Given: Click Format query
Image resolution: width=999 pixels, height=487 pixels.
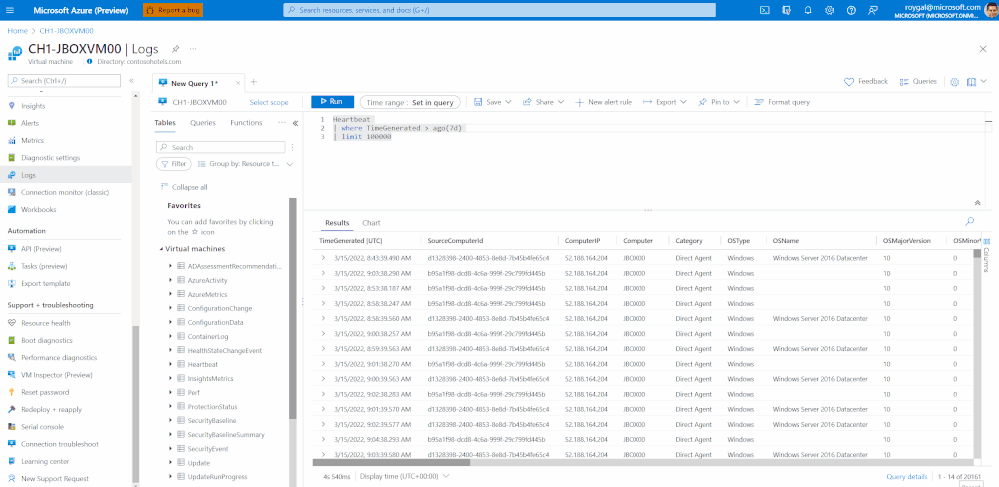Looking at the screenshot, I should coord(782,102).
